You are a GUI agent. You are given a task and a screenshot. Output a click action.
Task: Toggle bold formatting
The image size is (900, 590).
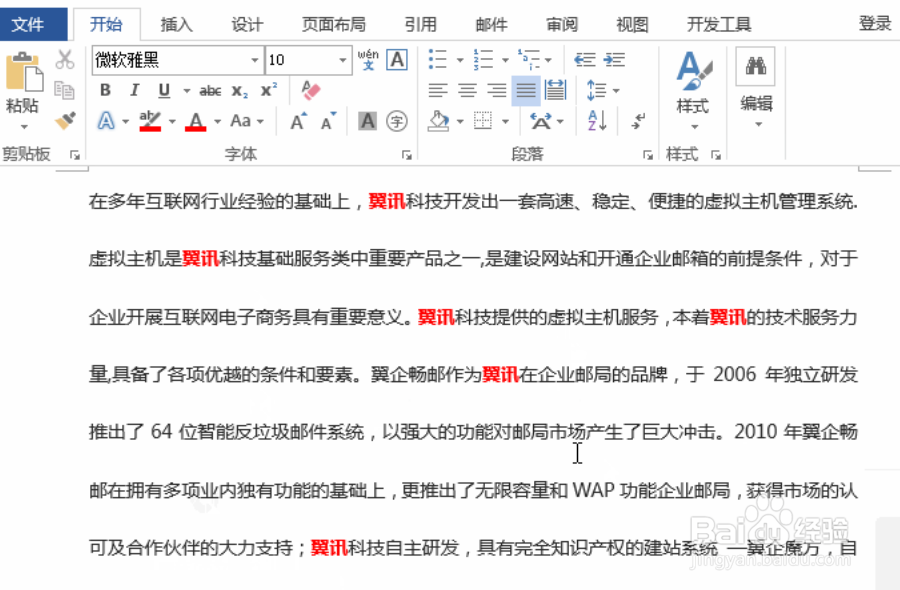click(x=105, y=90)
